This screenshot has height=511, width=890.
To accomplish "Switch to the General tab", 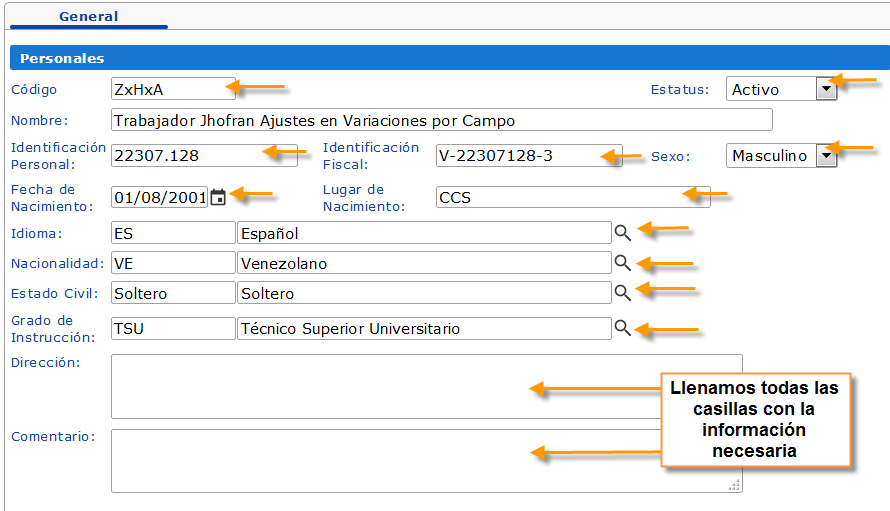I will [x=88, y=16].
